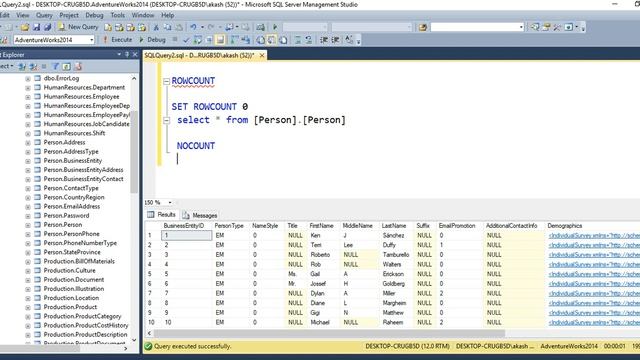Click the tools wrench icon in top toolbar
Screen dimensions: 640x360
557,27
